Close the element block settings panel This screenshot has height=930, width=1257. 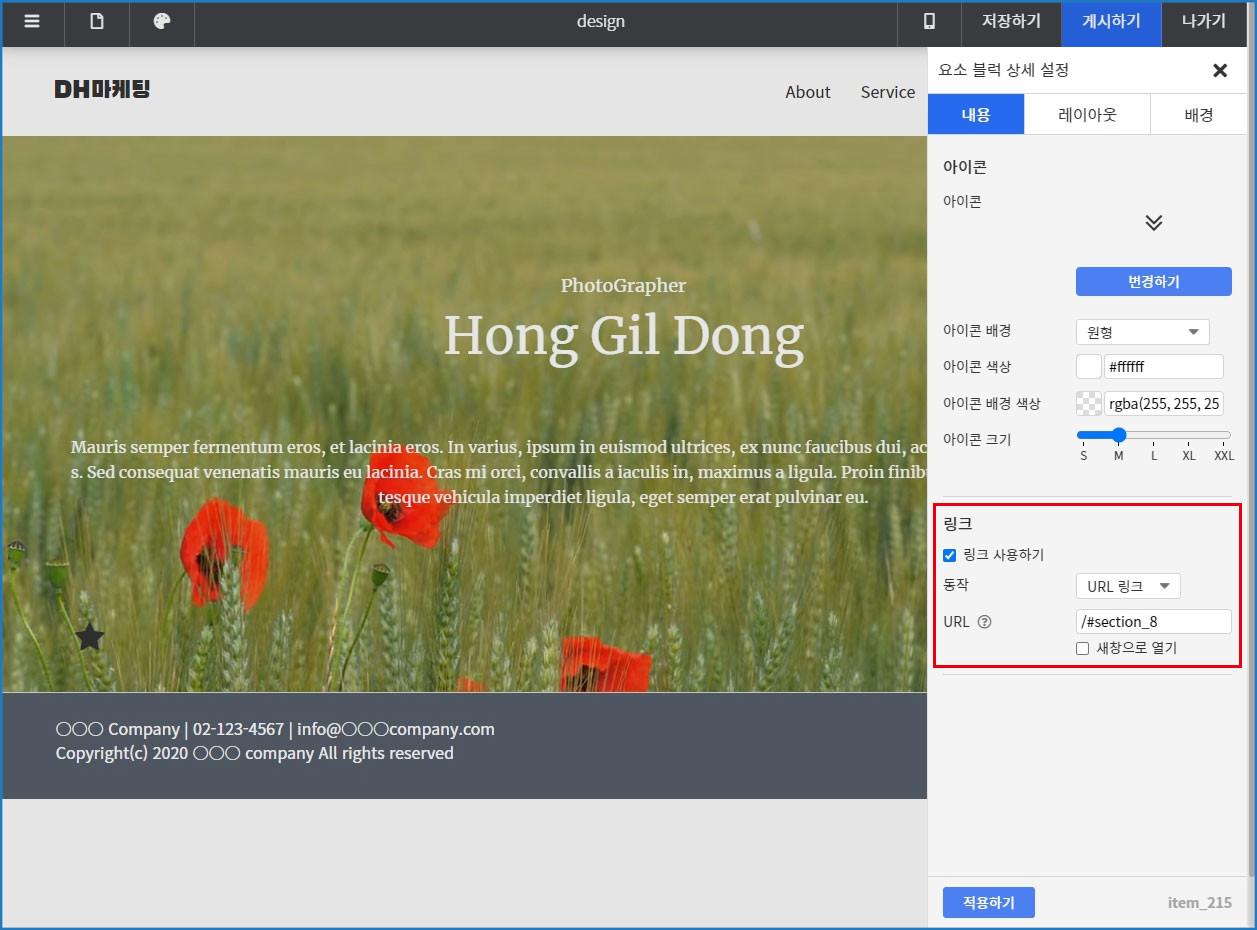coord(1219,70)
